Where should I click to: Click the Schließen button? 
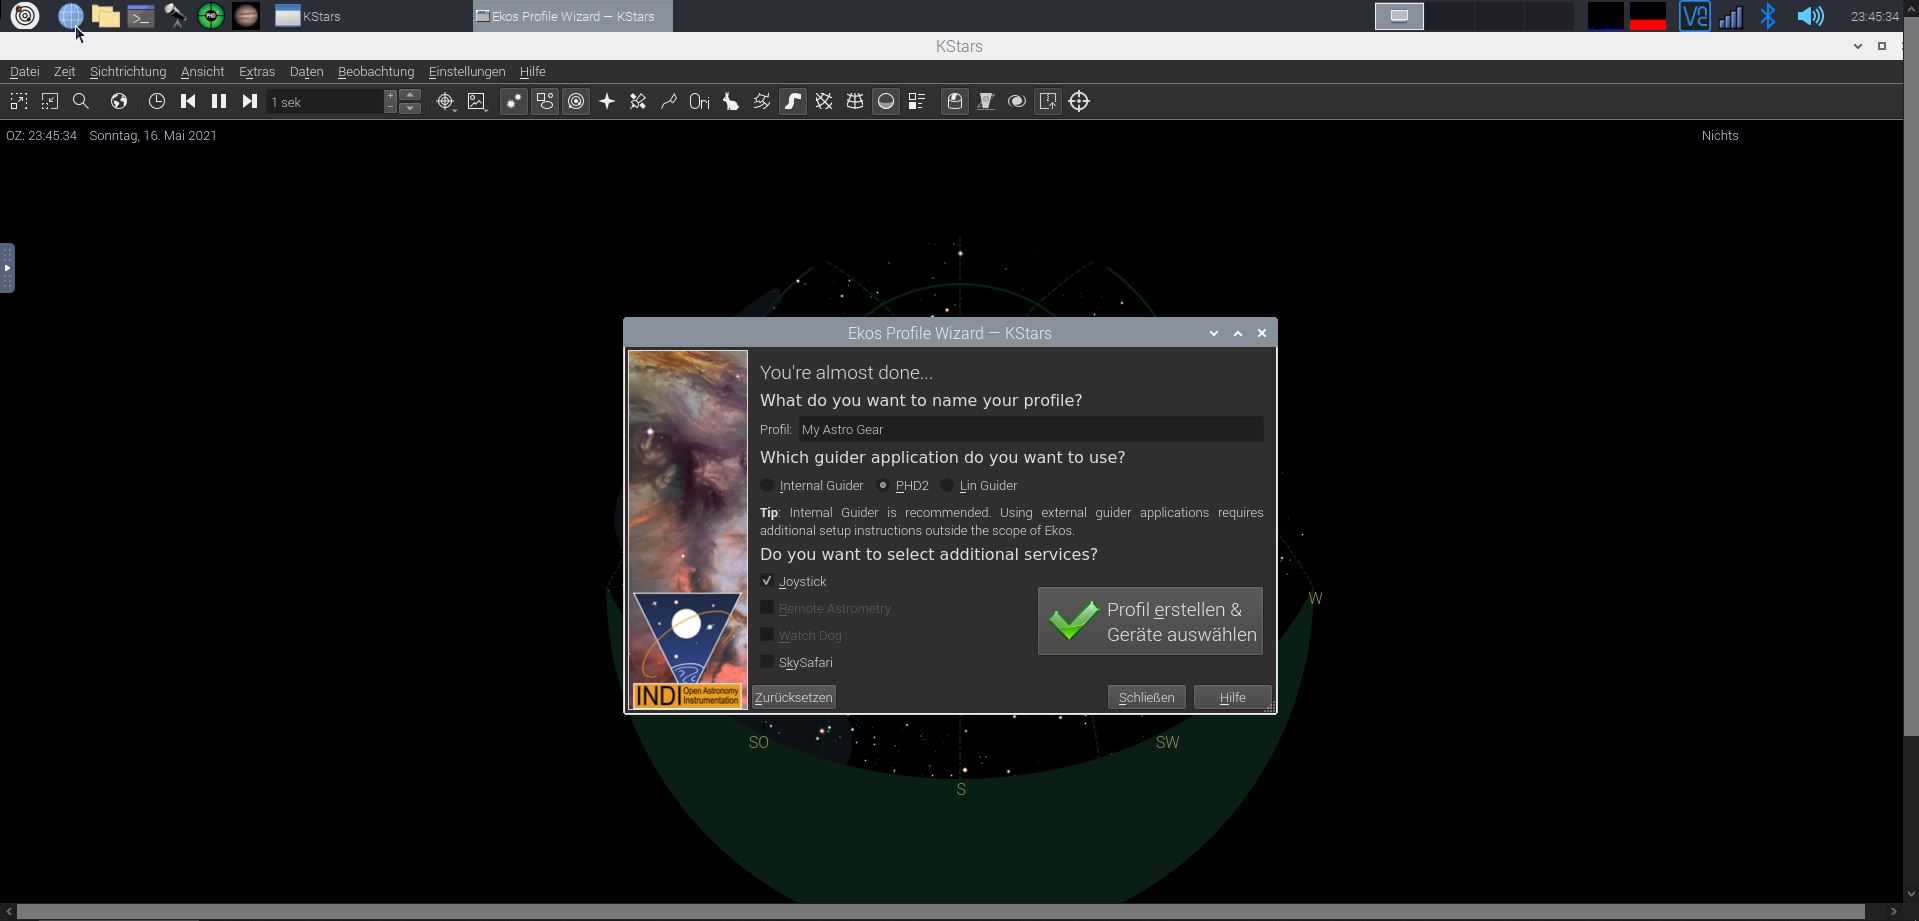[x=1146, y=697]
